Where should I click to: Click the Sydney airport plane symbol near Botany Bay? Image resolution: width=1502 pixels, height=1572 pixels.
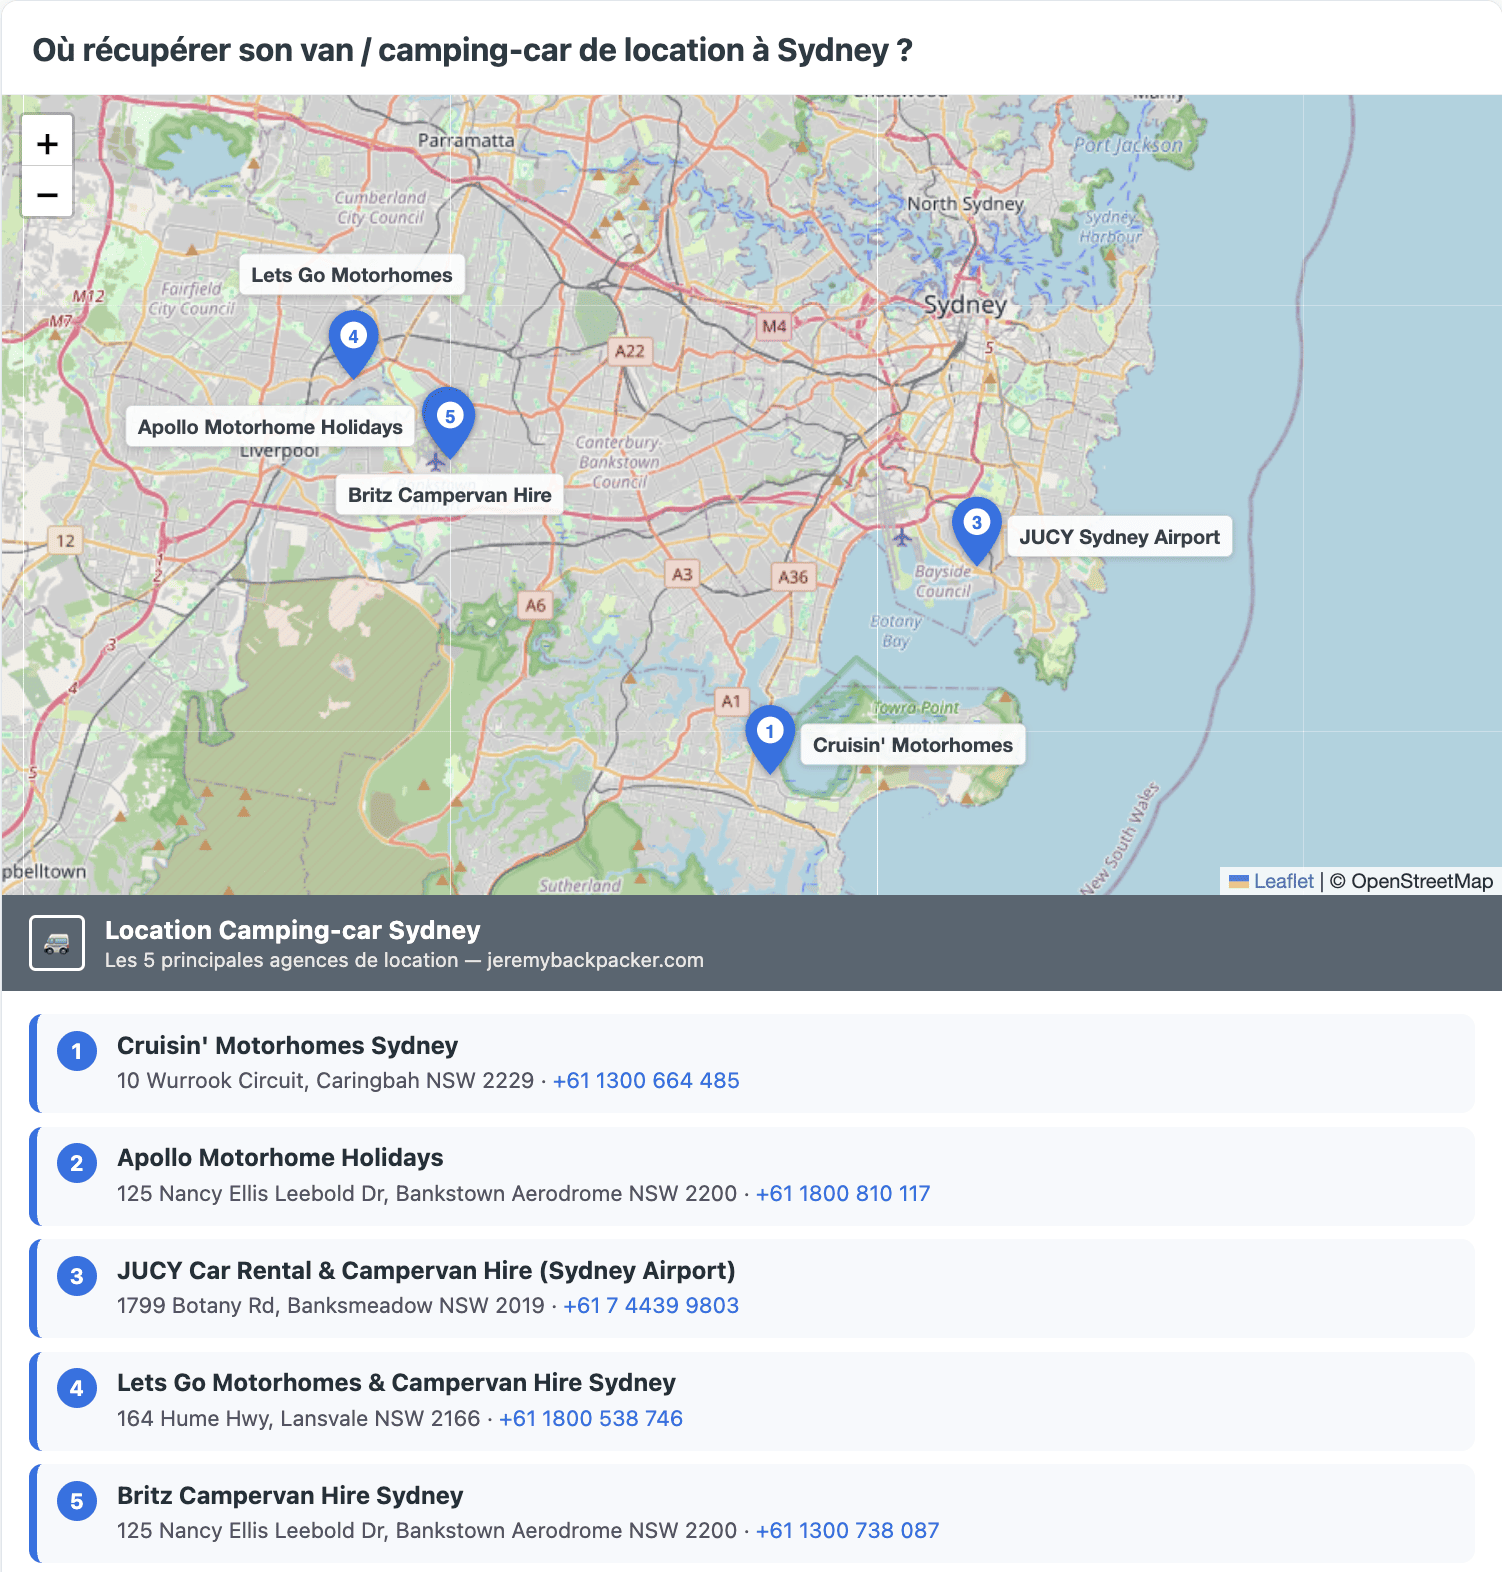click(x=902, y=537)
